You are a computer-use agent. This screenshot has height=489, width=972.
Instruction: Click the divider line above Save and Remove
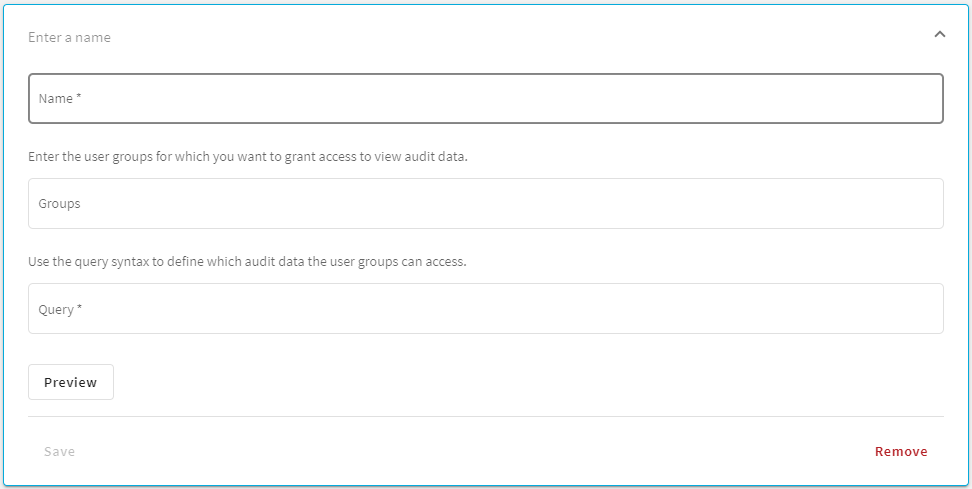pyautogui.click(x=486, y=416)
